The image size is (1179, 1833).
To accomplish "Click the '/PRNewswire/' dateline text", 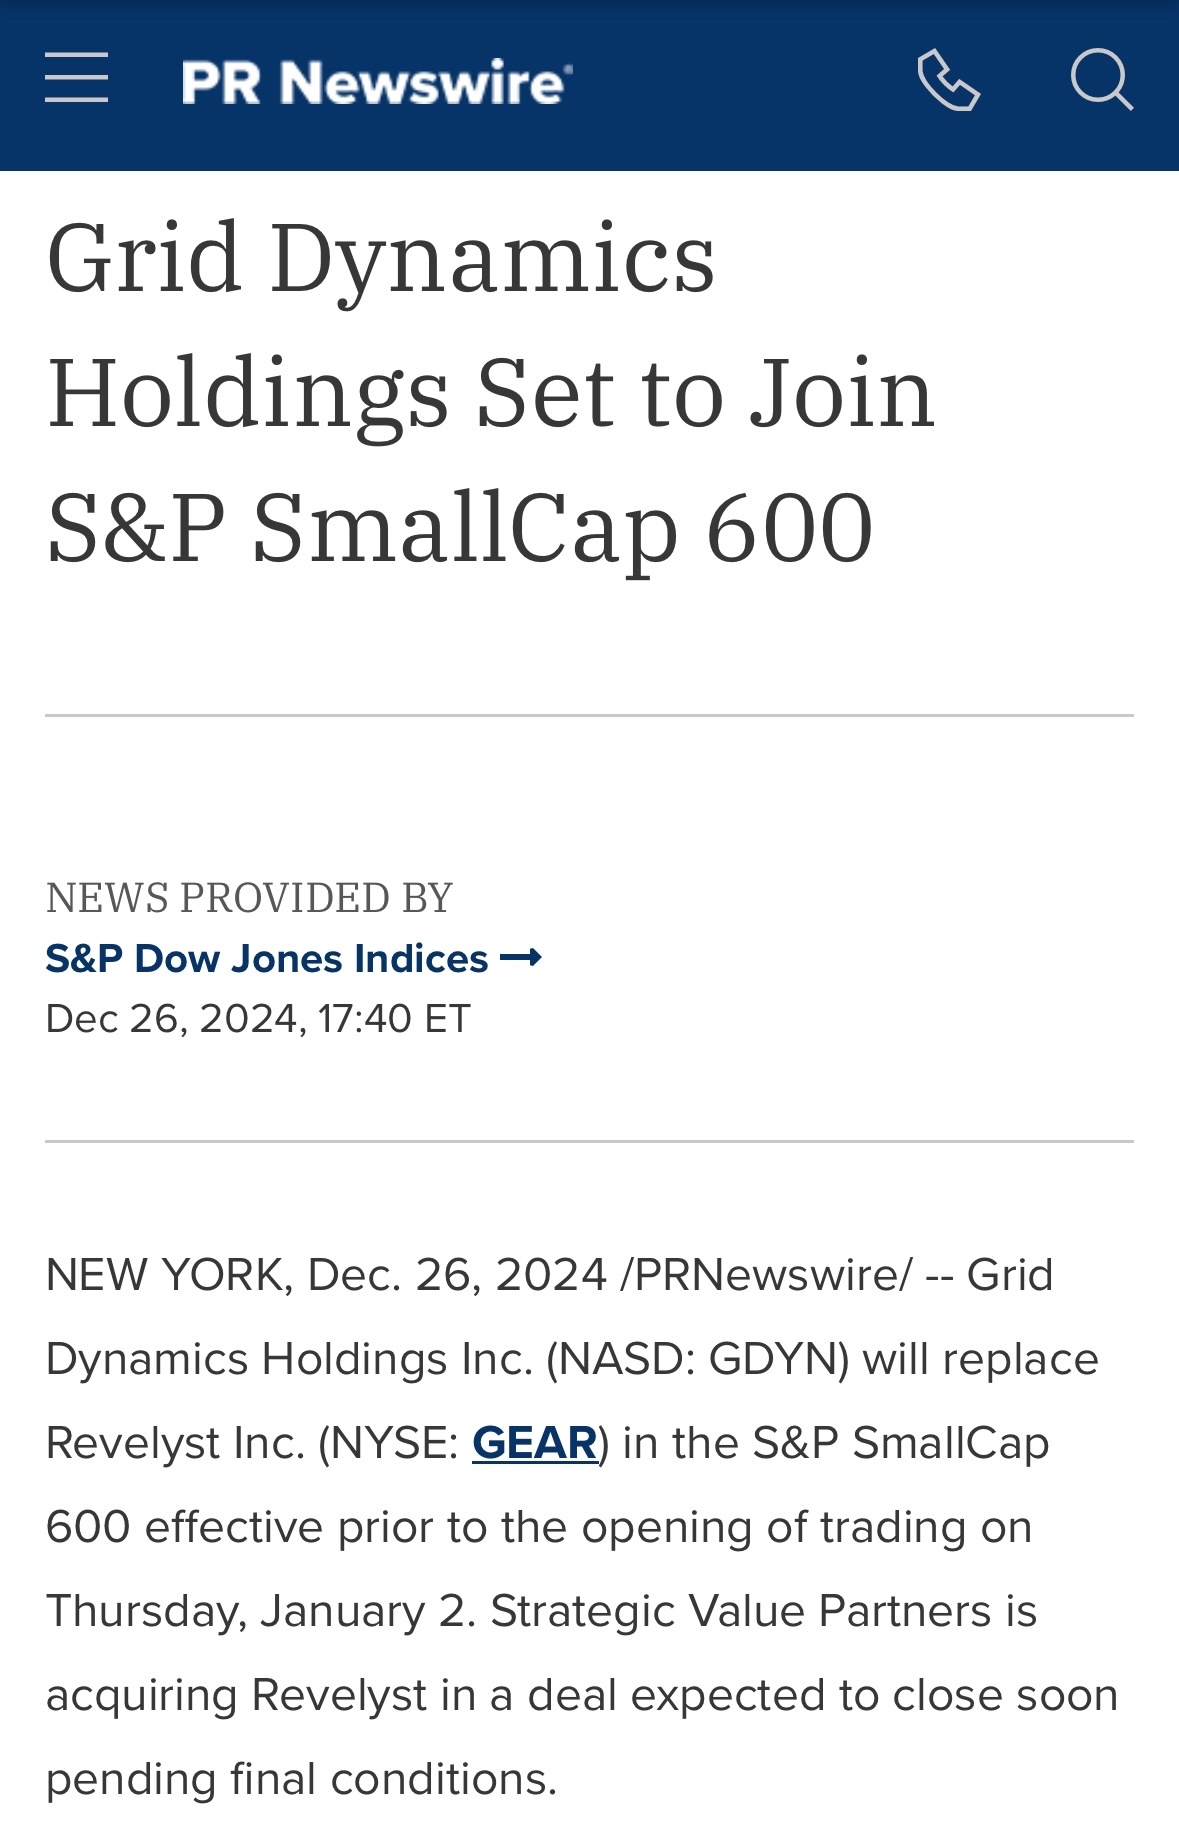I will tap(766, 1275).
